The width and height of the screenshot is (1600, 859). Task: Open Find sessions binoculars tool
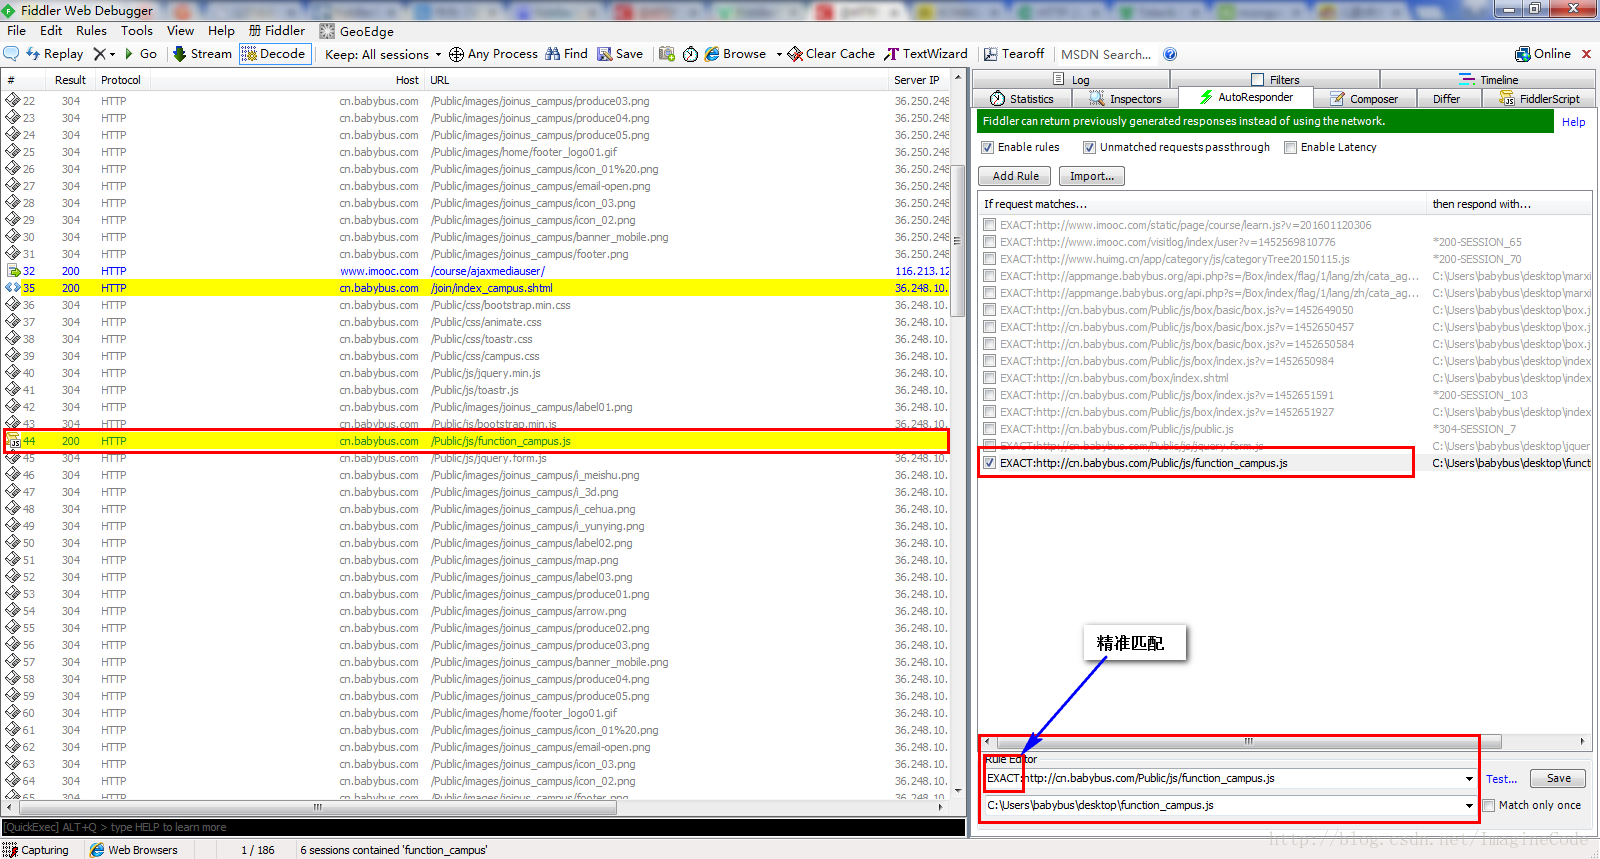[566, 54]
